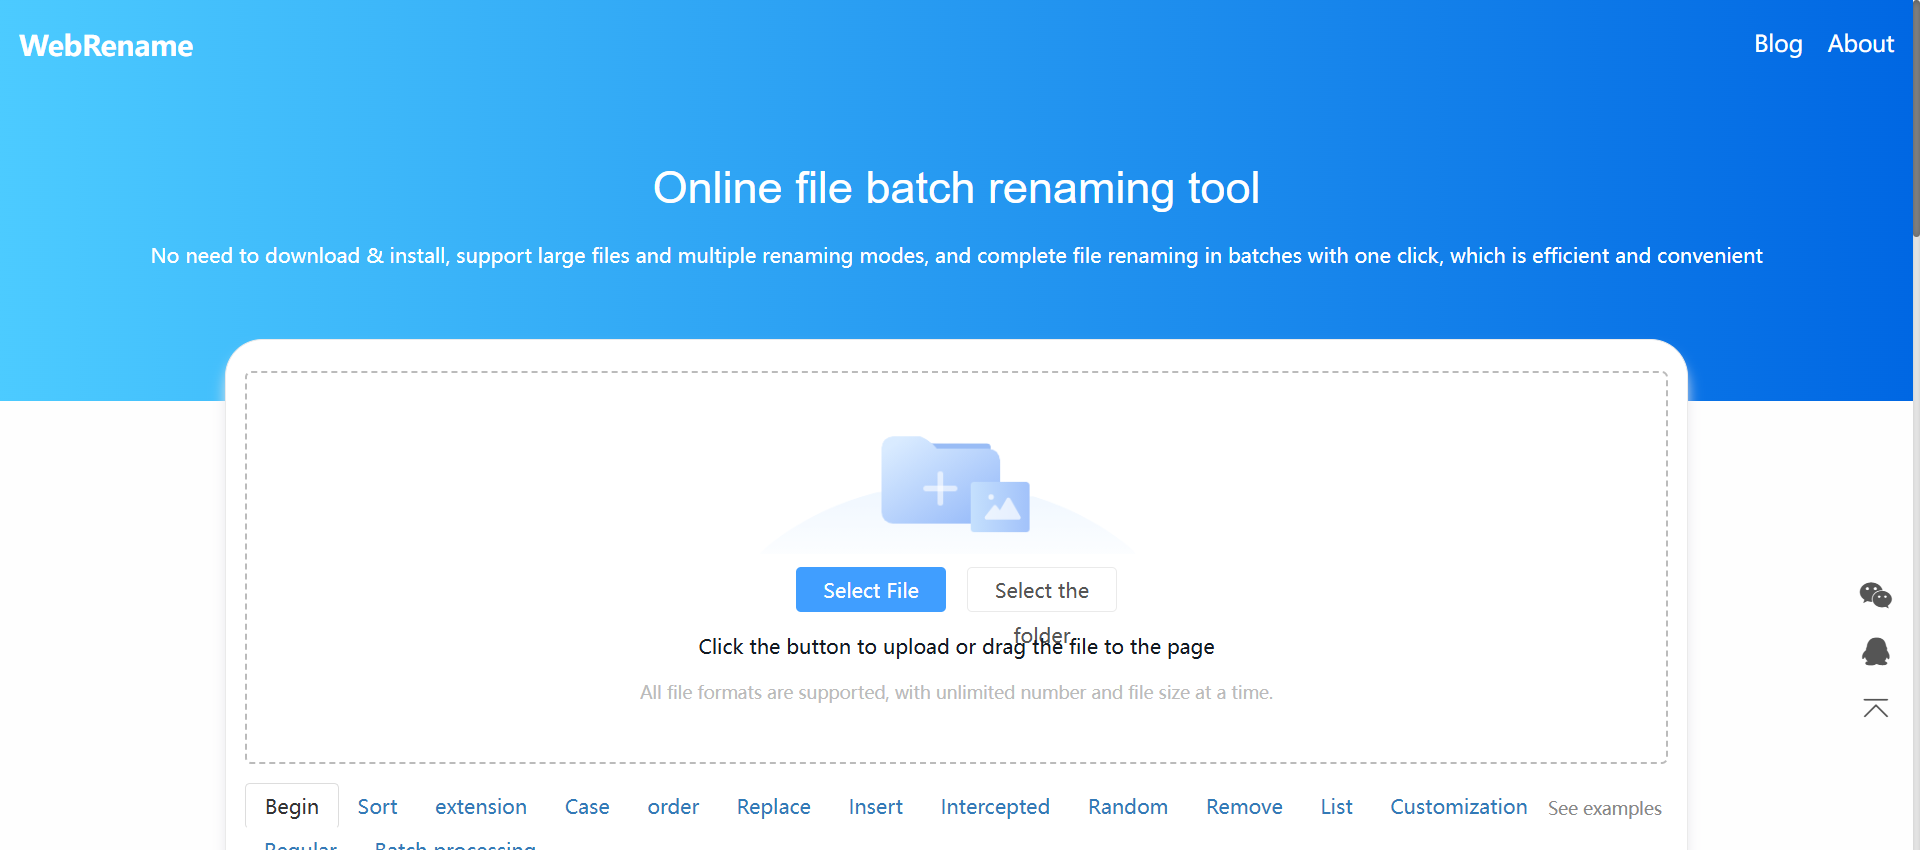The image size is (1920, 850).
Task: Switch to the extension tab
Action: pos(481,807)
